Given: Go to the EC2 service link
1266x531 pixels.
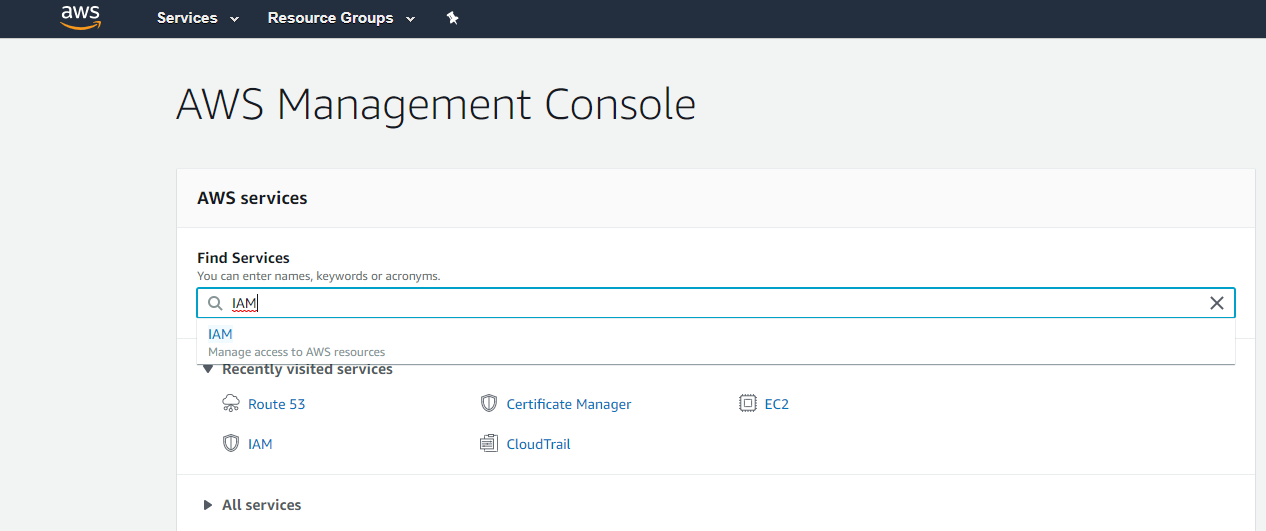Looking at the screenshot, I should click(776, 404).
